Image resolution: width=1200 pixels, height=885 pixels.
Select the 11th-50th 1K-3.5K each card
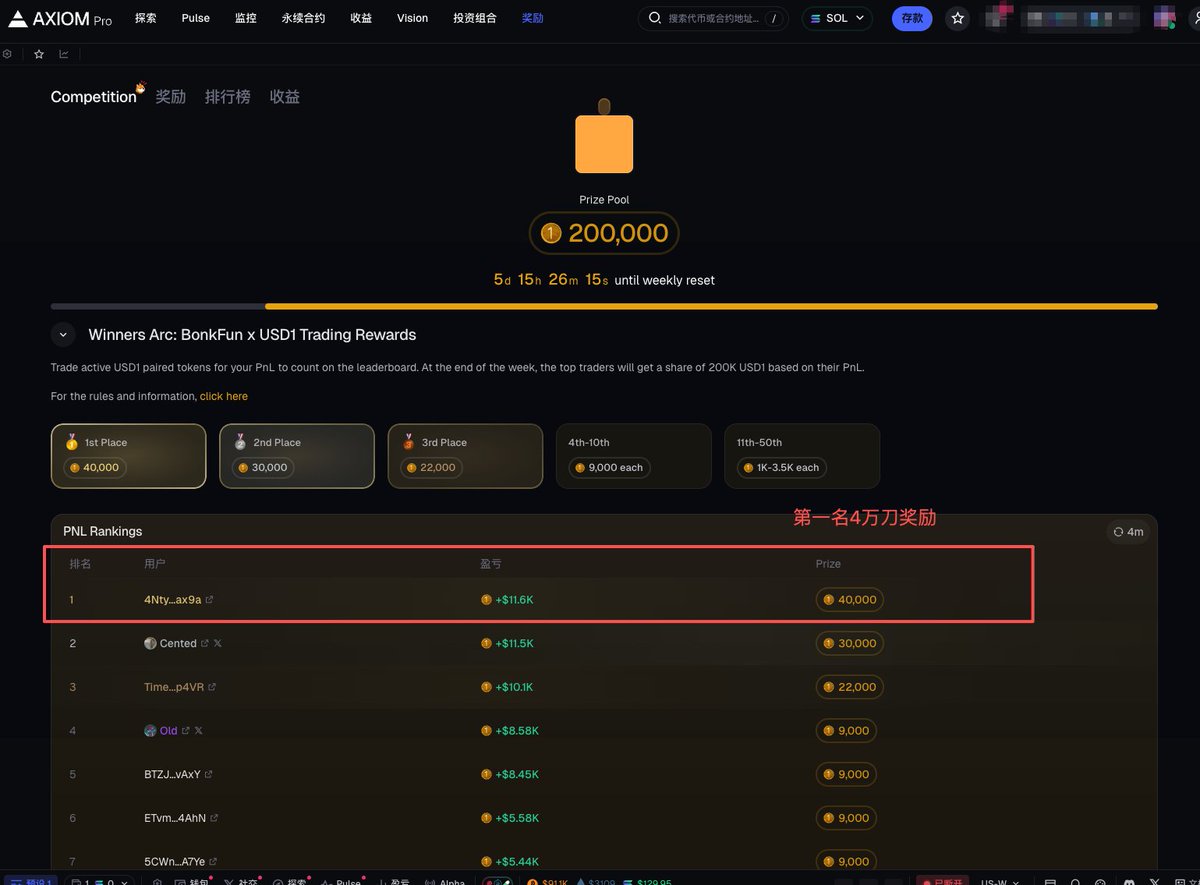coord(802,456)
